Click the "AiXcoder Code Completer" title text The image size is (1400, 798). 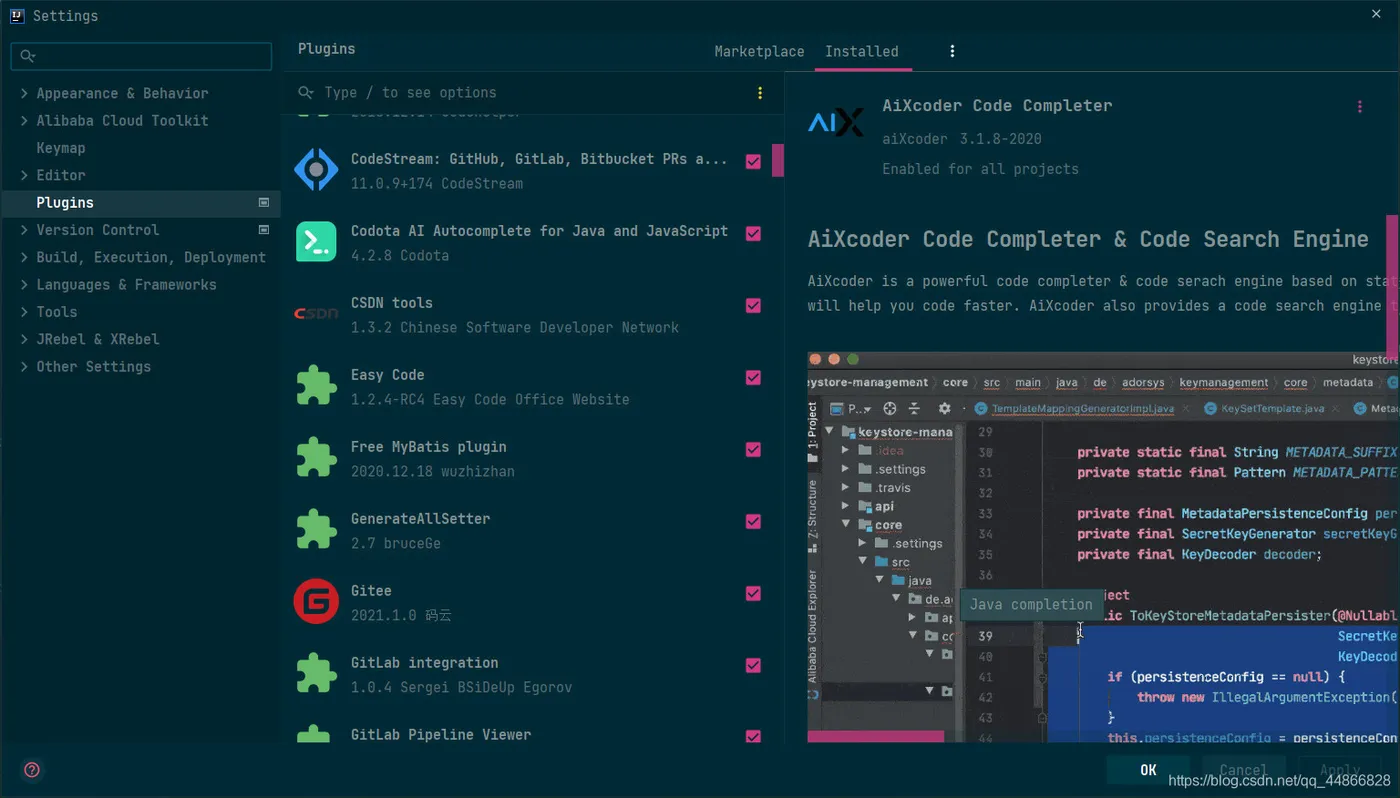pos(997,106)
